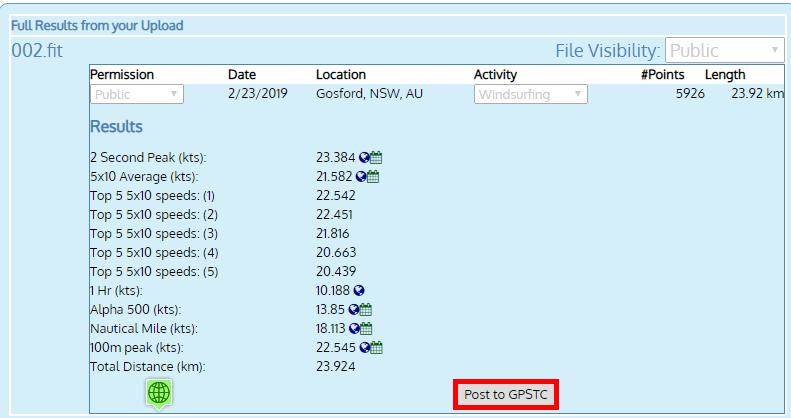
Task: Open the calendar icon for 100m peak
Action: coord(377,348)
